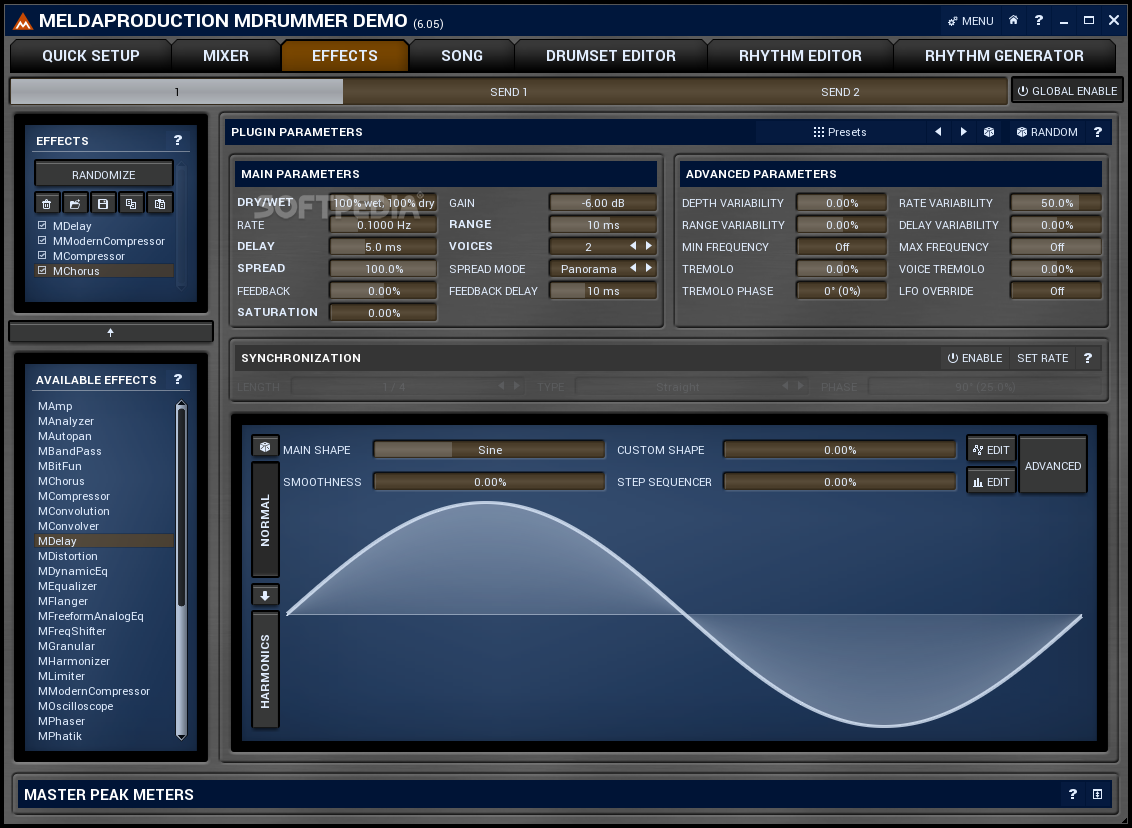Click the Rate Variability slider

pos(1056,203)
